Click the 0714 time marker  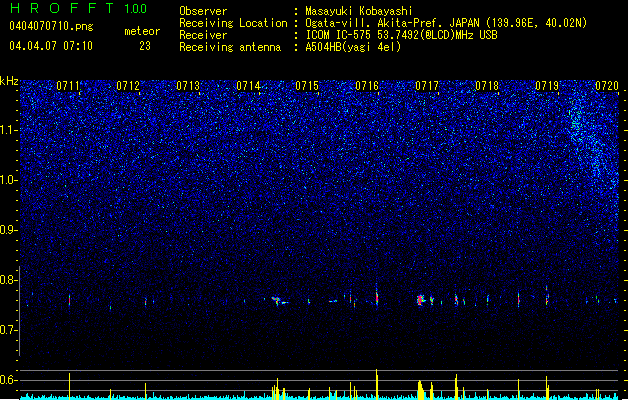point(248,86)
